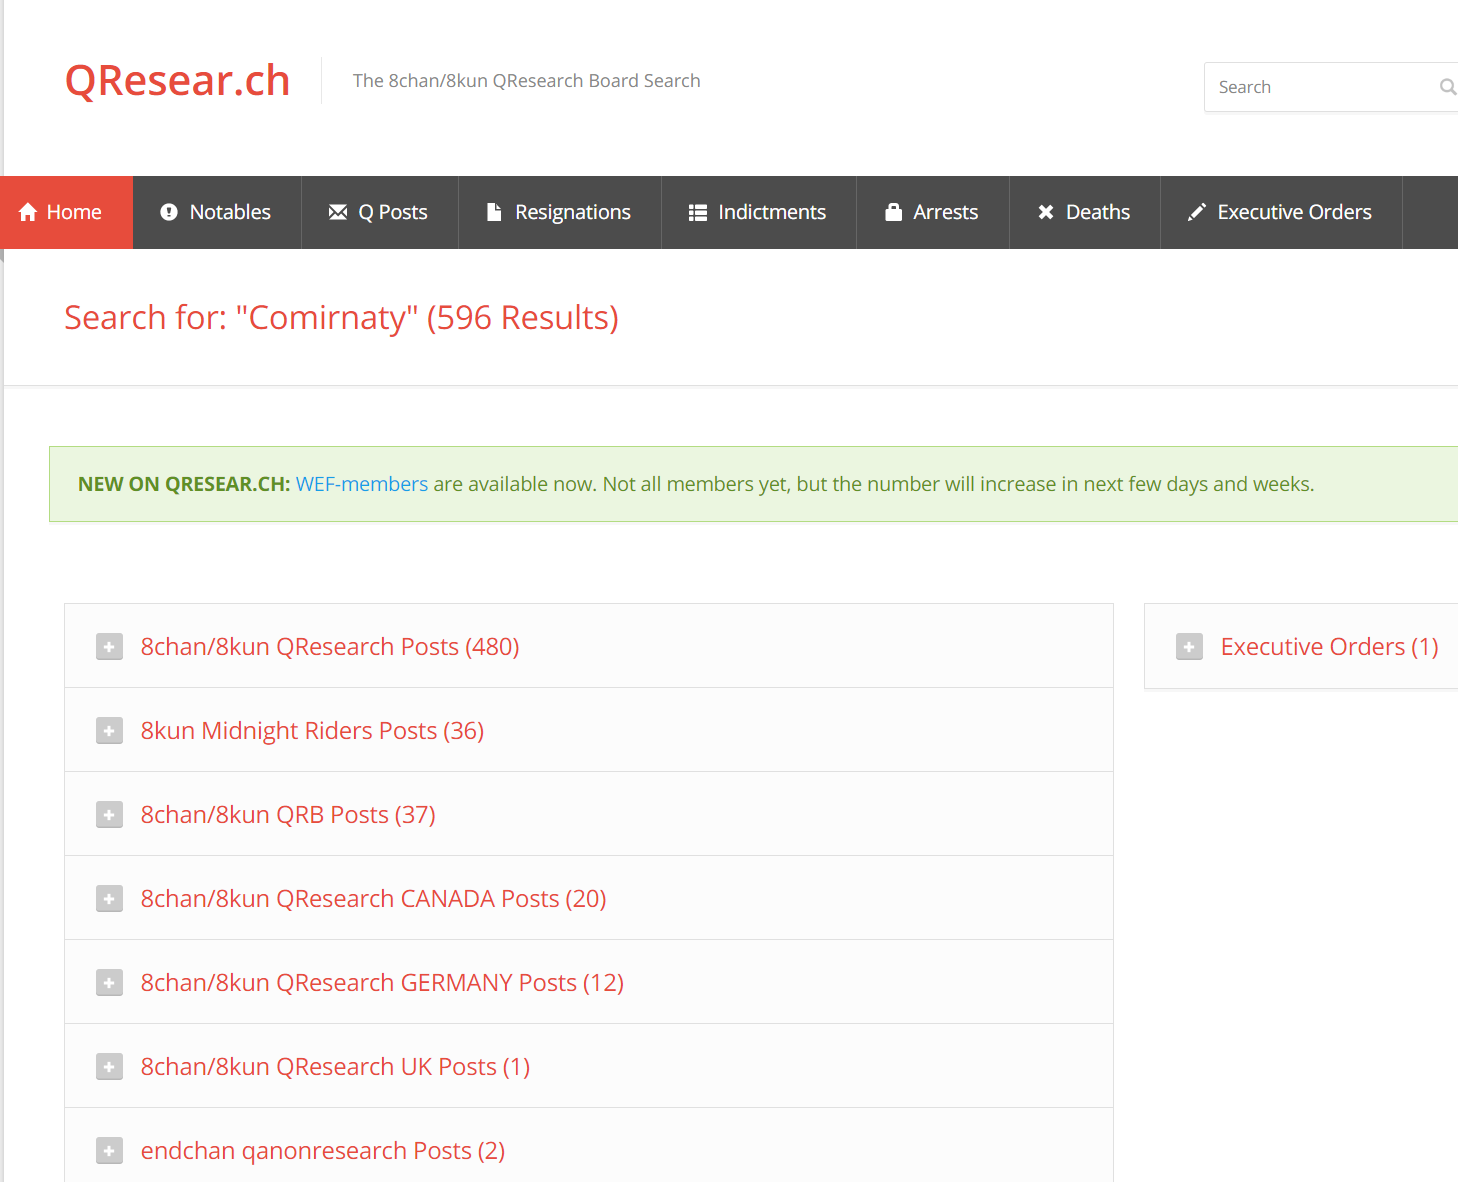Expand 8chan/8kun QResearch Posts (480) plus icon
This screenshot has height=1182, width=1458.
point(109,647)
